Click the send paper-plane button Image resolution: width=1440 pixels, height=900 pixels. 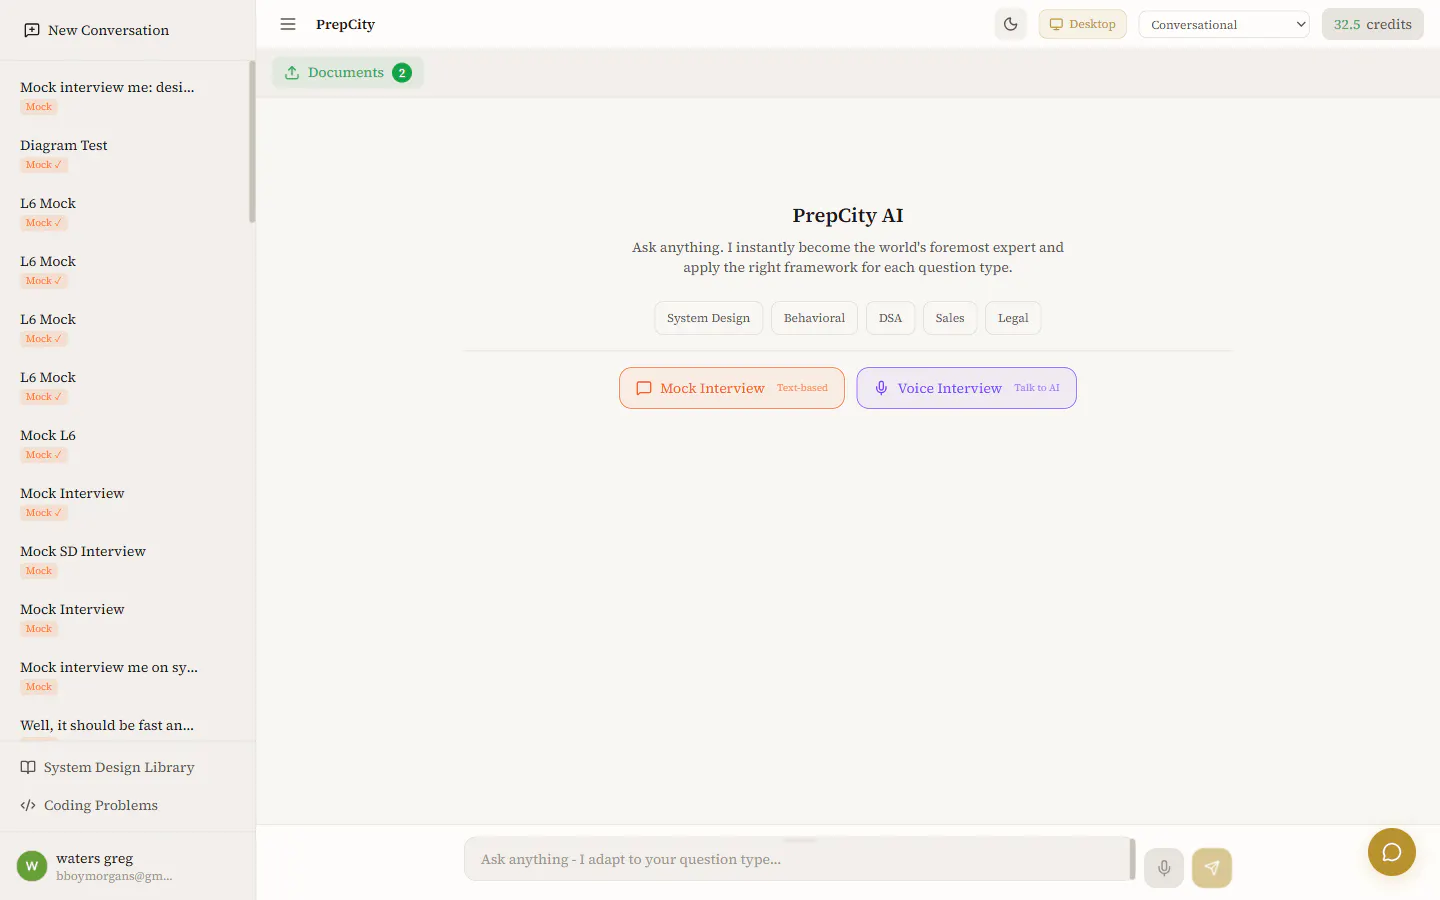(1212, 868)
